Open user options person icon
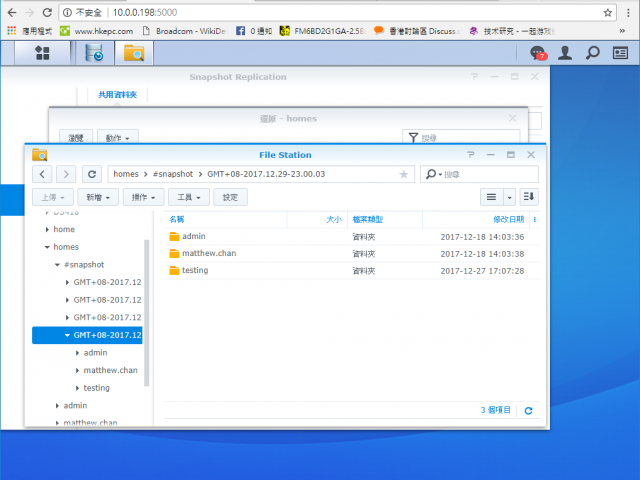 click(x=565, y=53)
